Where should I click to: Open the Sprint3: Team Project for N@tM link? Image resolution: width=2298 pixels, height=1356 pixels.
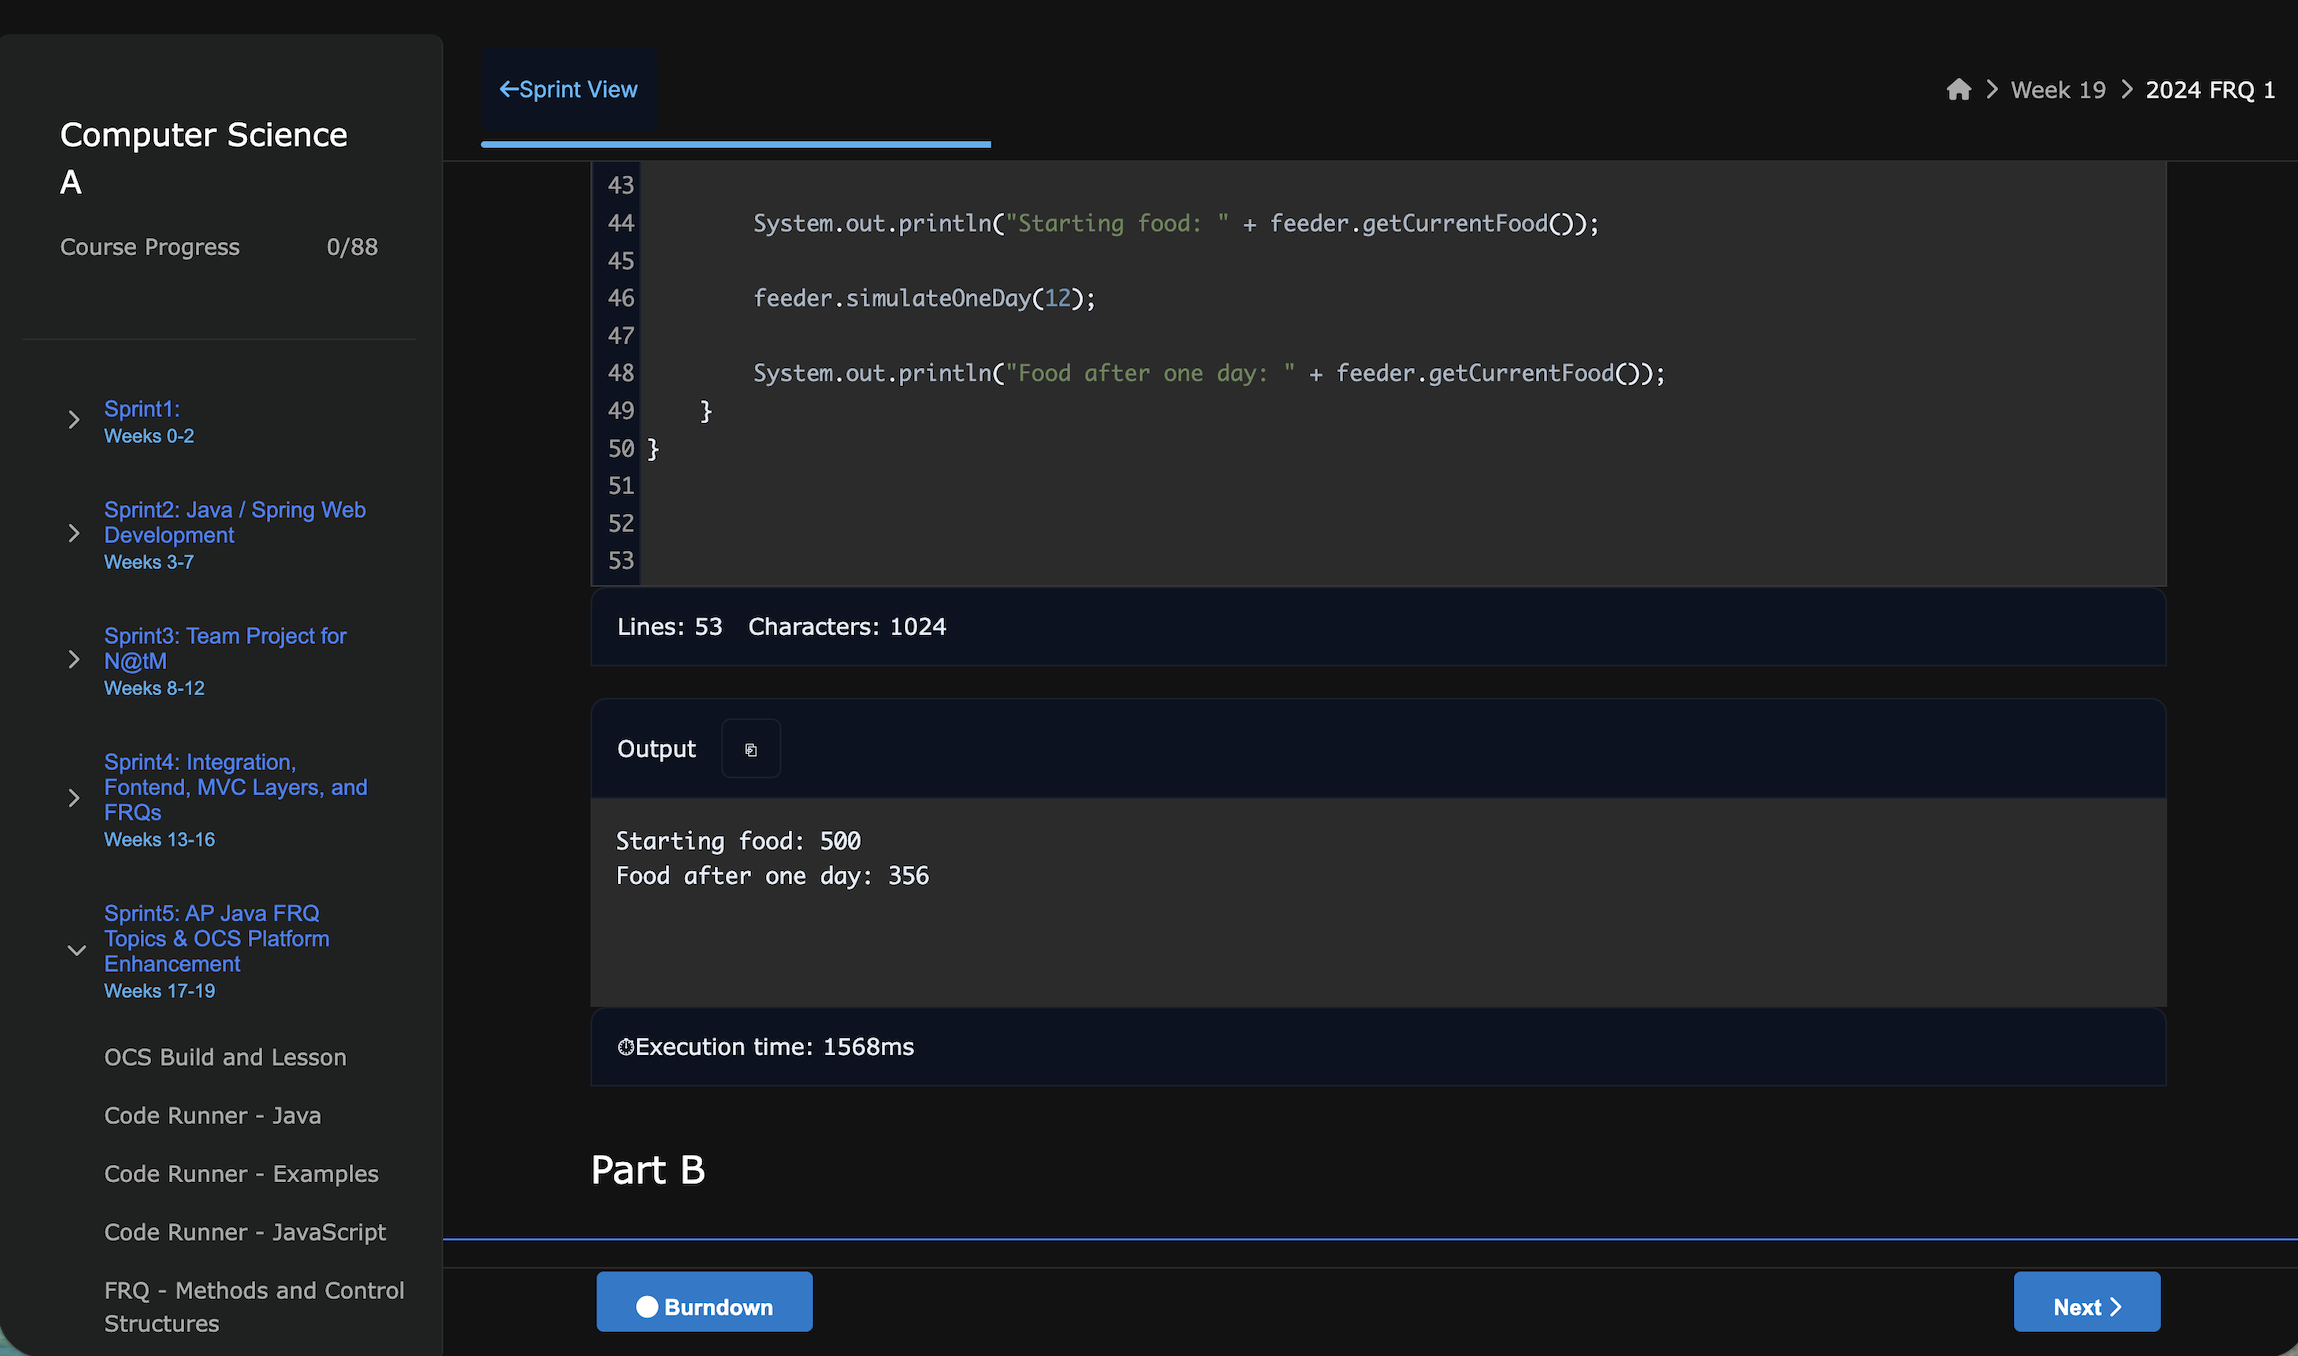(x=225, y=648)
